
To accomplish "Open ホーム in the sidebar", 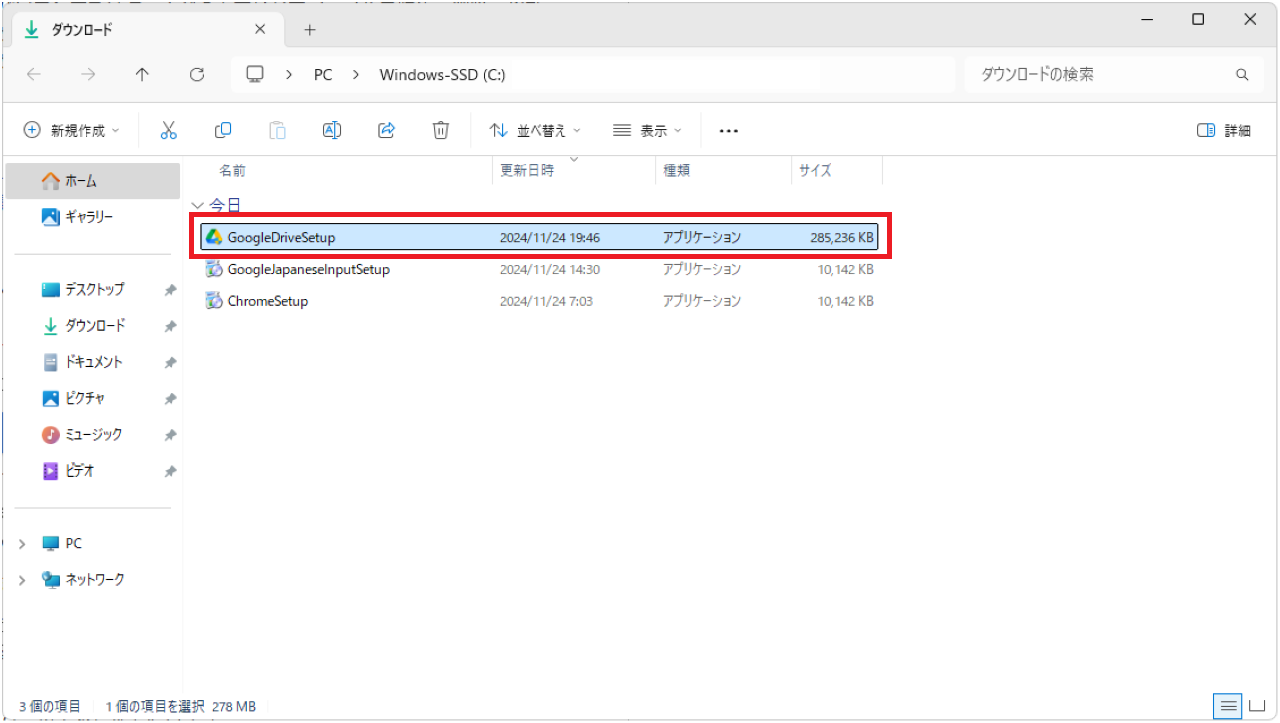I will [x=94, y=181].
